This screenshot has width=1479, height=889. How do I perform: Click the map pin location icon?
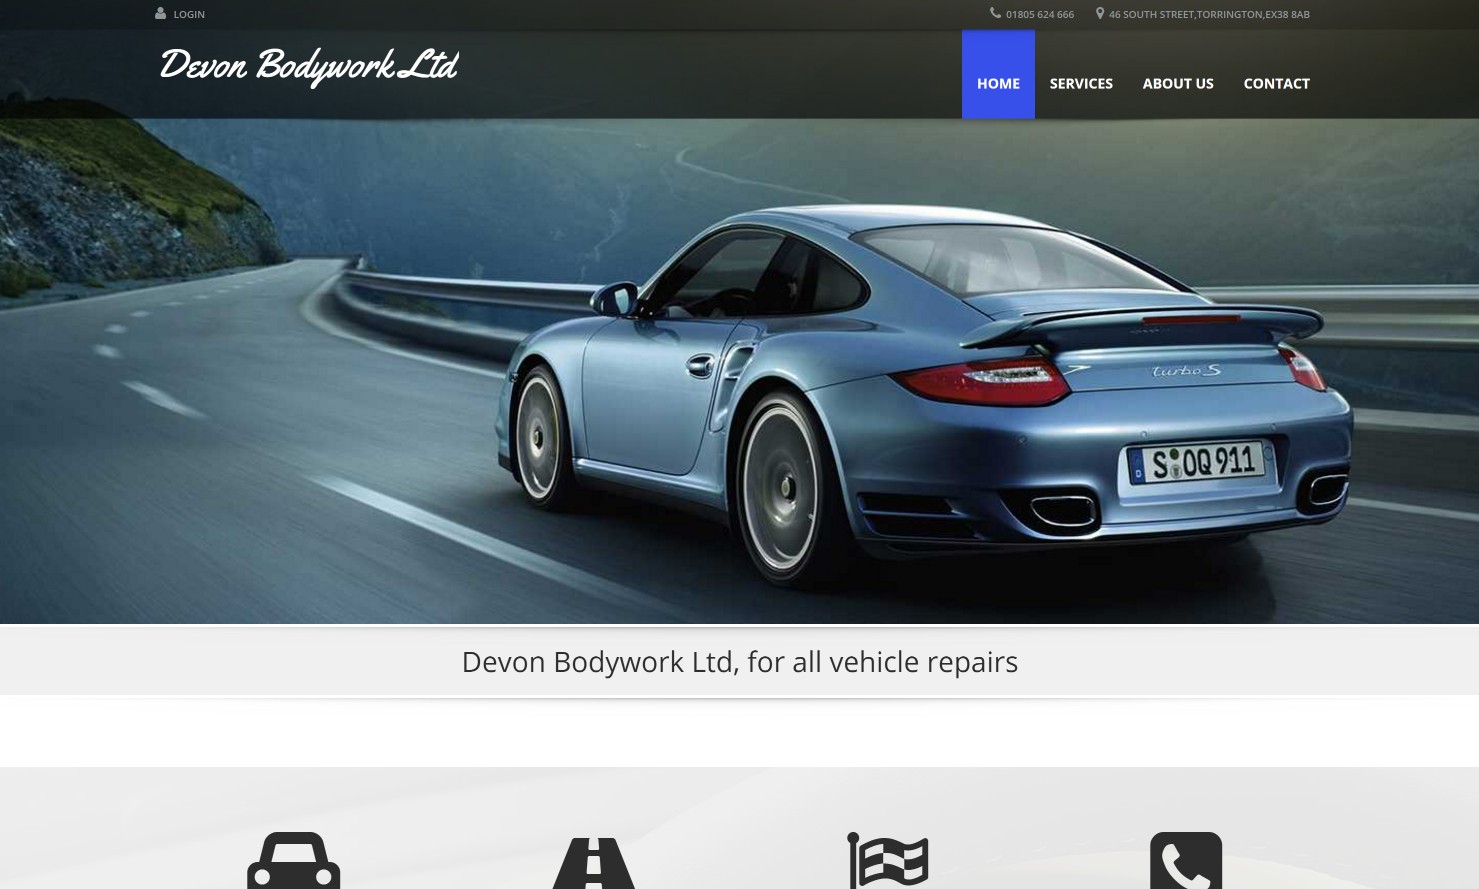pos(1100,13)
